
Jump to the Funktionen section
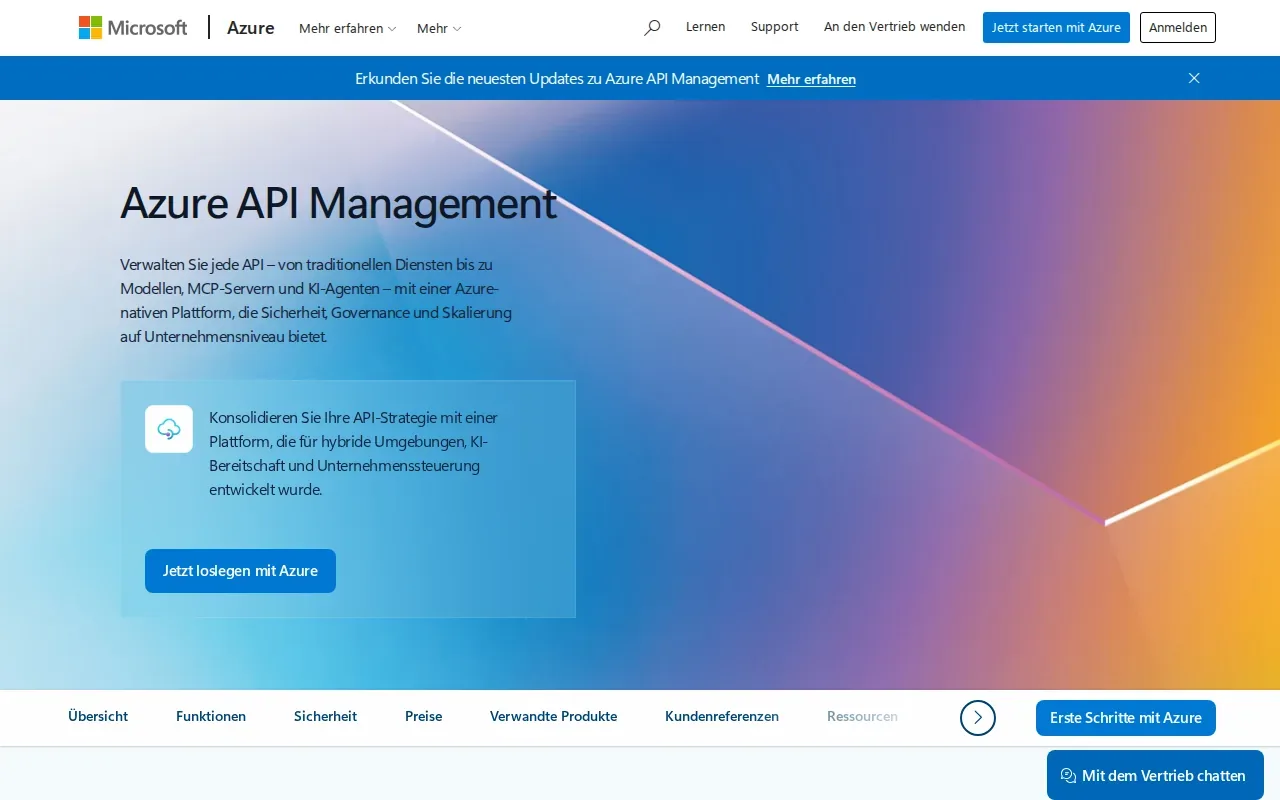[x=211, y=716]
